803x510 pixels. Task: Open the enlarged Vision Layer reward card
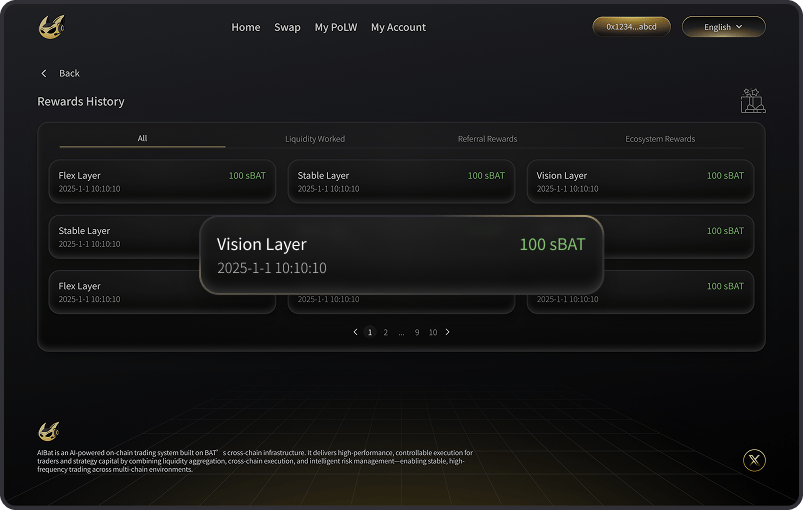[401, 255]
